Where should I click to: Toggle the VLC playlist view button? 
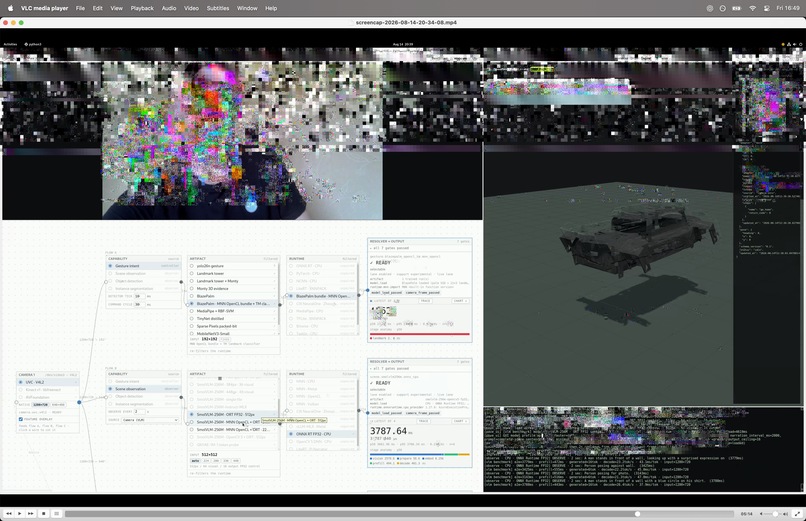click(x=57, y=514)
